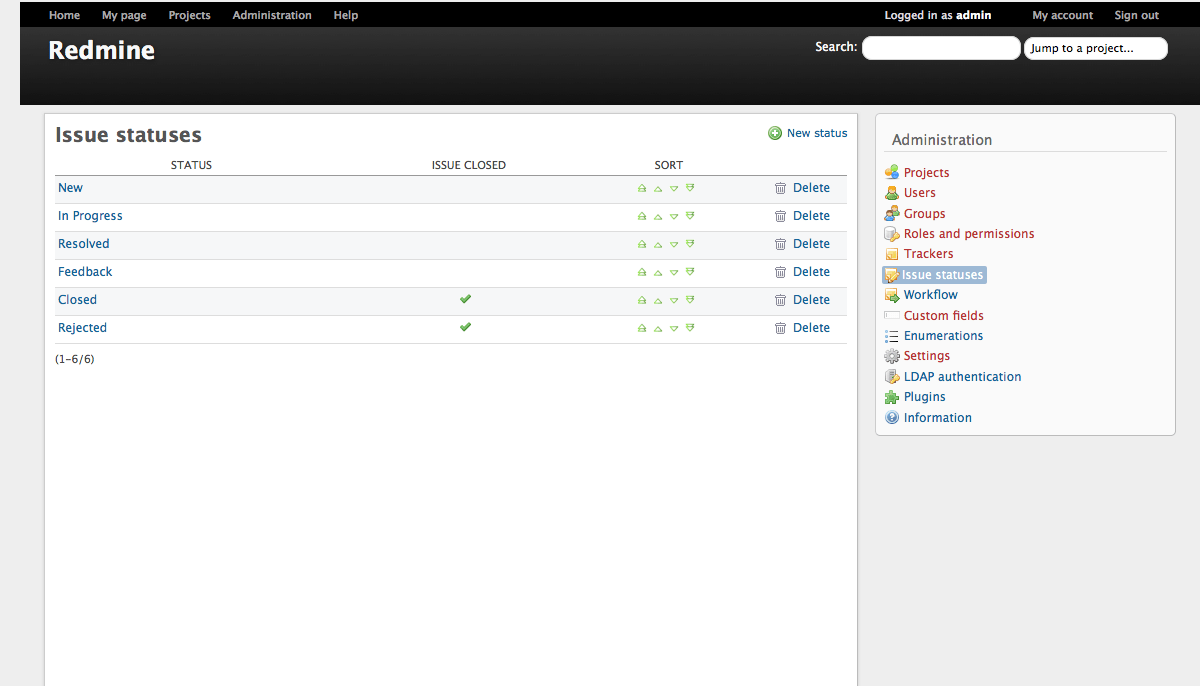Delete the Rejected status
The image size is (1200, 686).
tap(802, 328)
